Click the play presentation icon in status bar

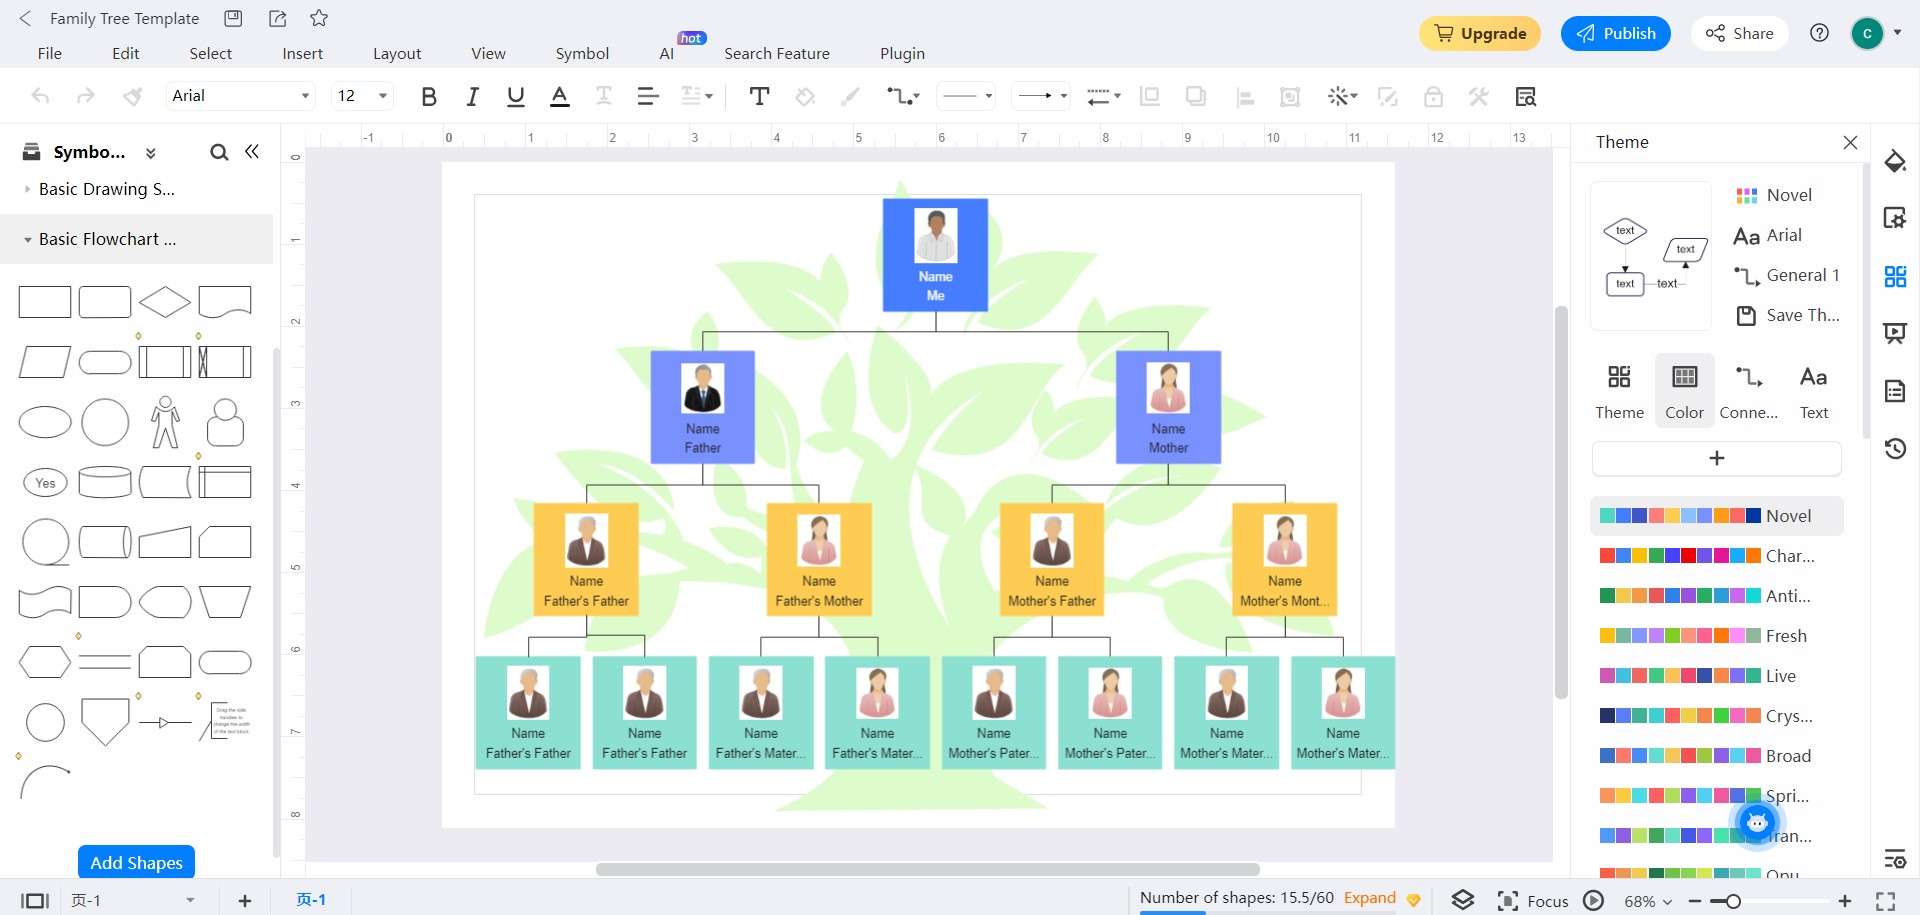pyautogui.click(x=1594, y=901)
